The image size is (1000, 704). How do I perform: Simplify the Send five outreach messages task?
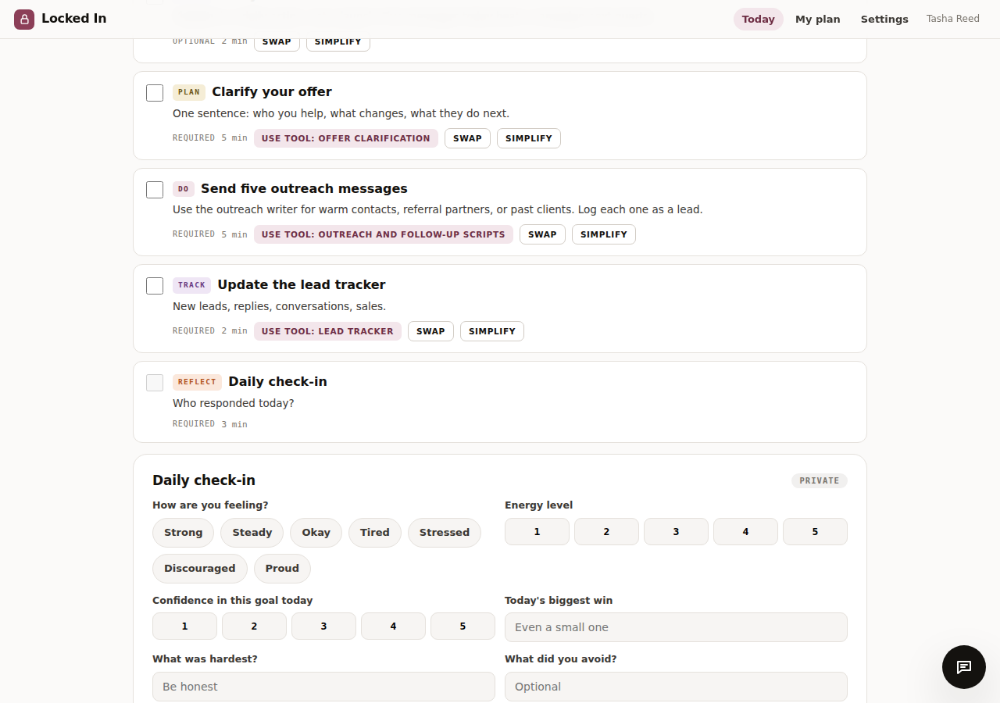coord(603,235)
